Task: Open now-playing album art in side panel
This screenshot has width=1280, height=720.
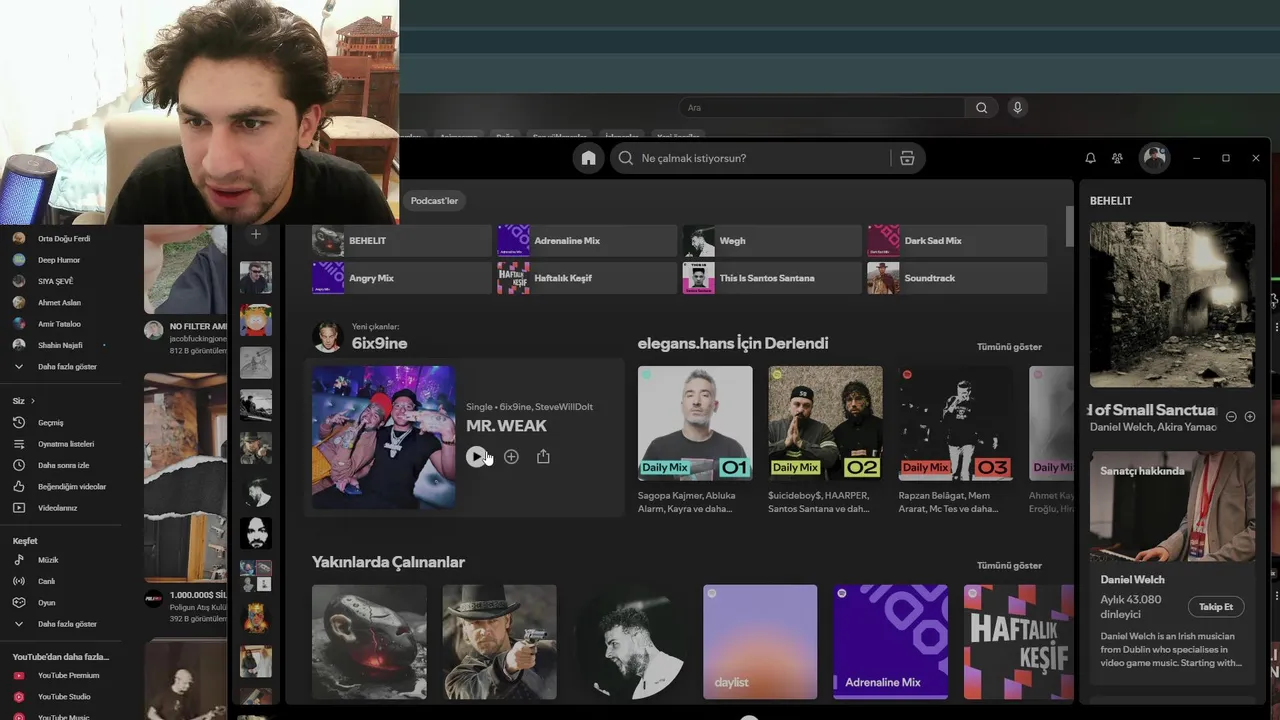Action: pyautogui.click(x=1172, y=305)
